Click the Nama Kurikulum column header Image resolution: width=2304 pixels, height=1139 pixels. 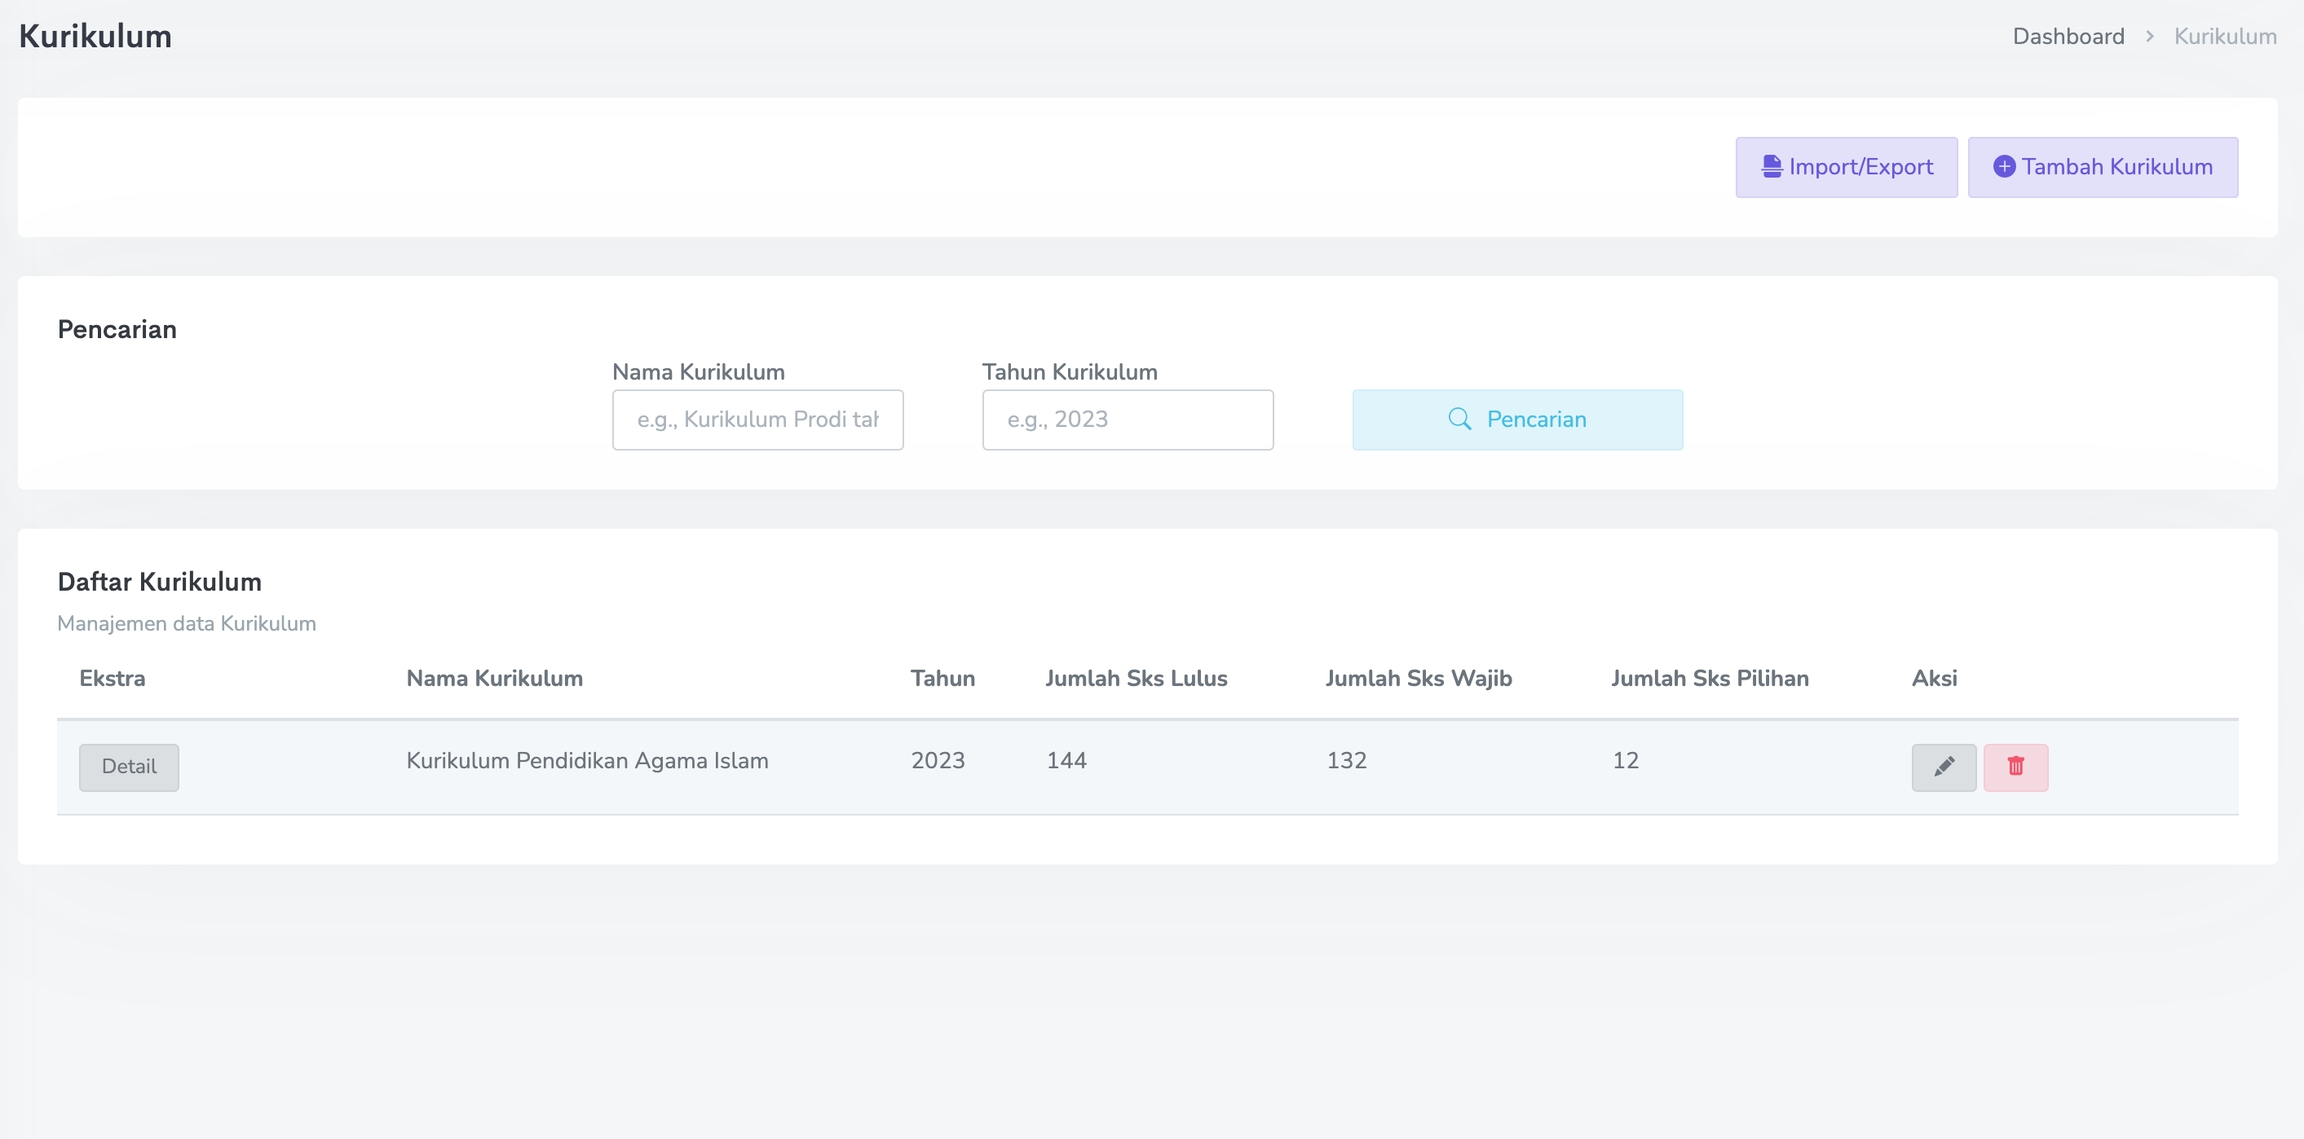(494, 679)
